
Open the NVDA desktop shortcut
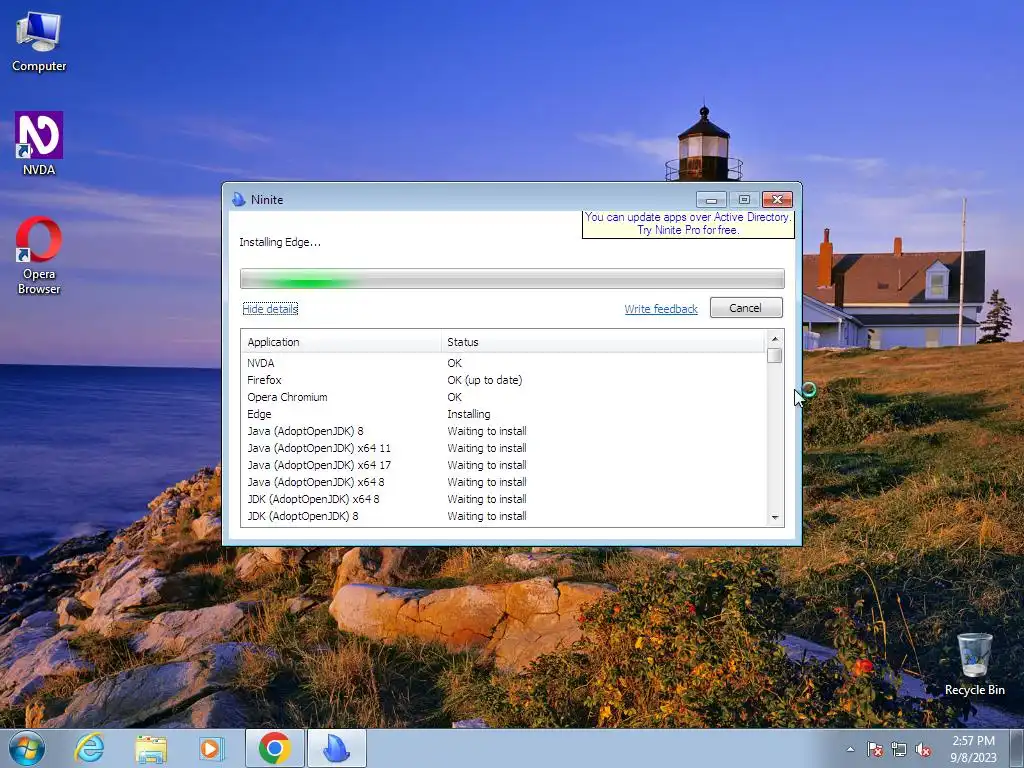(x=39, y=144)
